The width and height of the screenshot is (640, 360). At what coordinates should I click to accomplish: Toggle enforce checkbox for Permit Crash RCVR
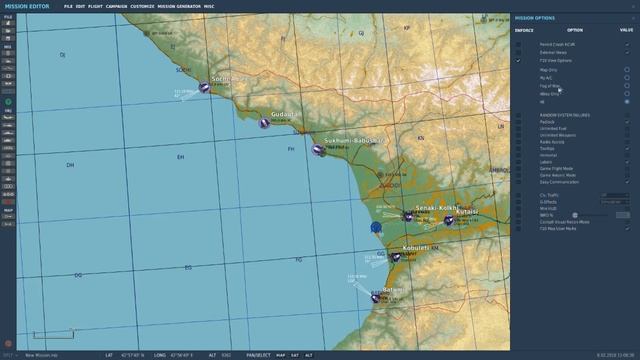click(518, 44)
